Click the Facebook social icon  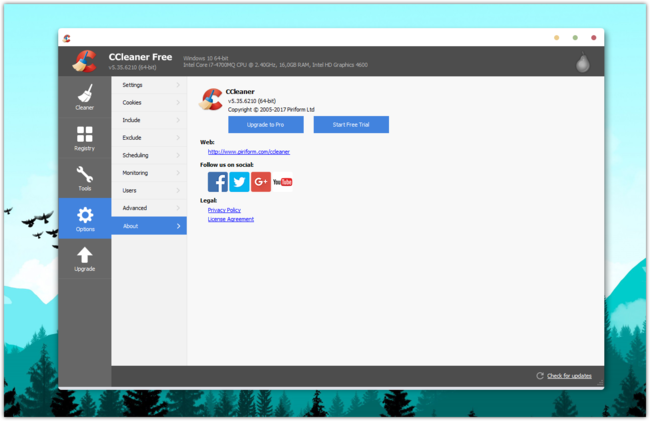tap(218, 182)
